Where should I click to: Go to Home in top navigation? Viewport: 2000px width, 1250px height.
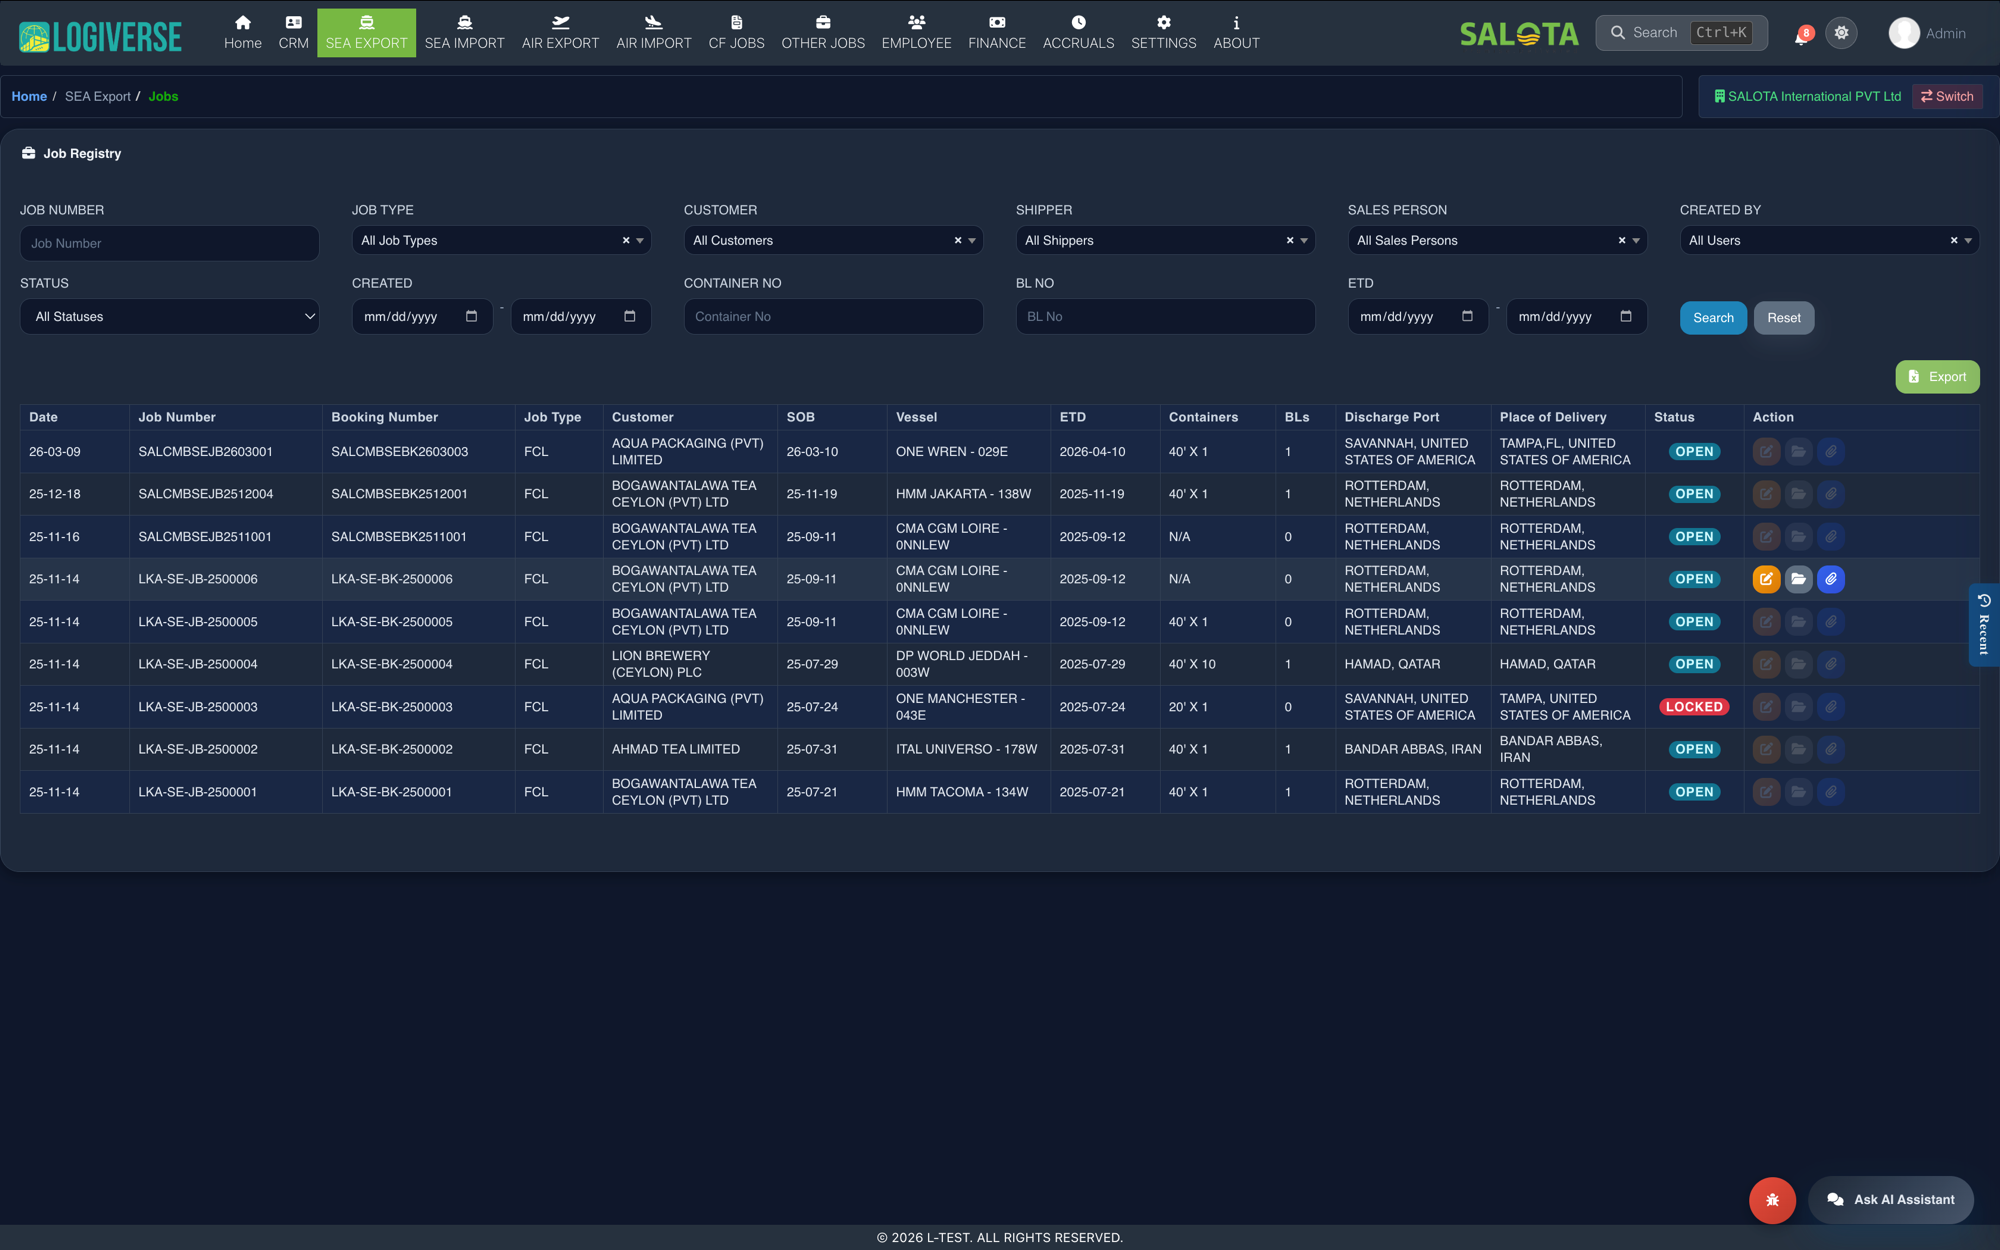tap(243, 33)
